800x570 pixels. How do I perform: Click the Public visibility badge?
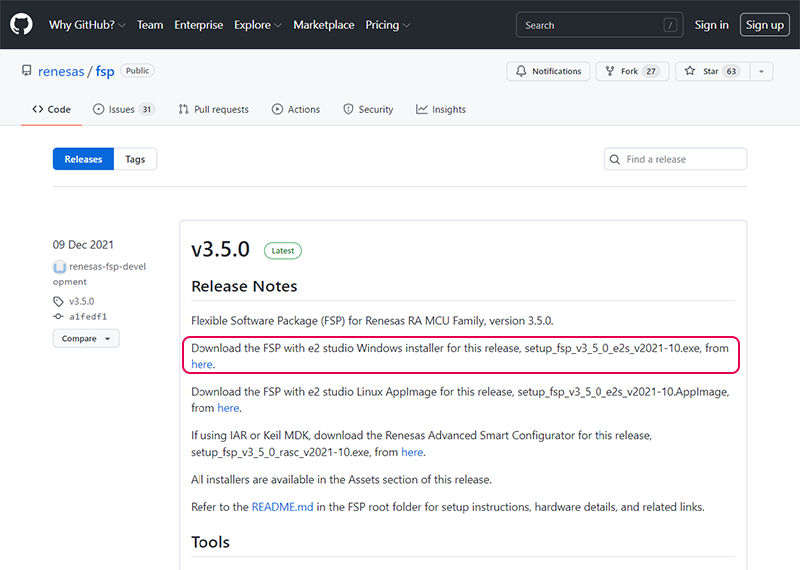[x=137, y=70]
